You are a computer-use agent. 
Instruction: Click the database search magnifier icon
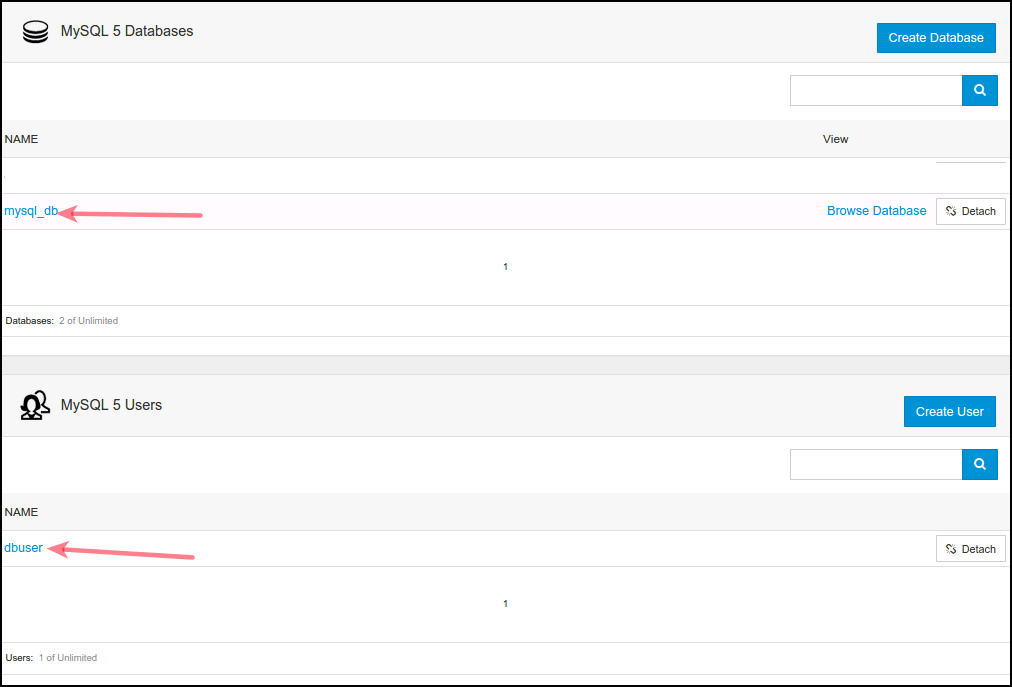click(x=978, y=90)
